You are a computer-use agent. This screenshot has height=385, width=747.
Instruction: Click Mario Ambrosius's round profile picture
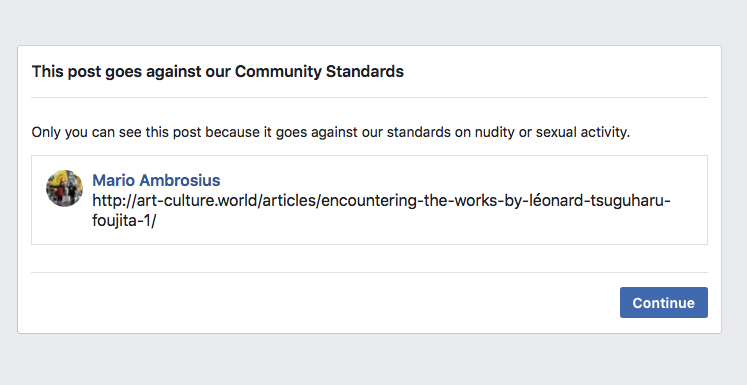coord(64,188)
